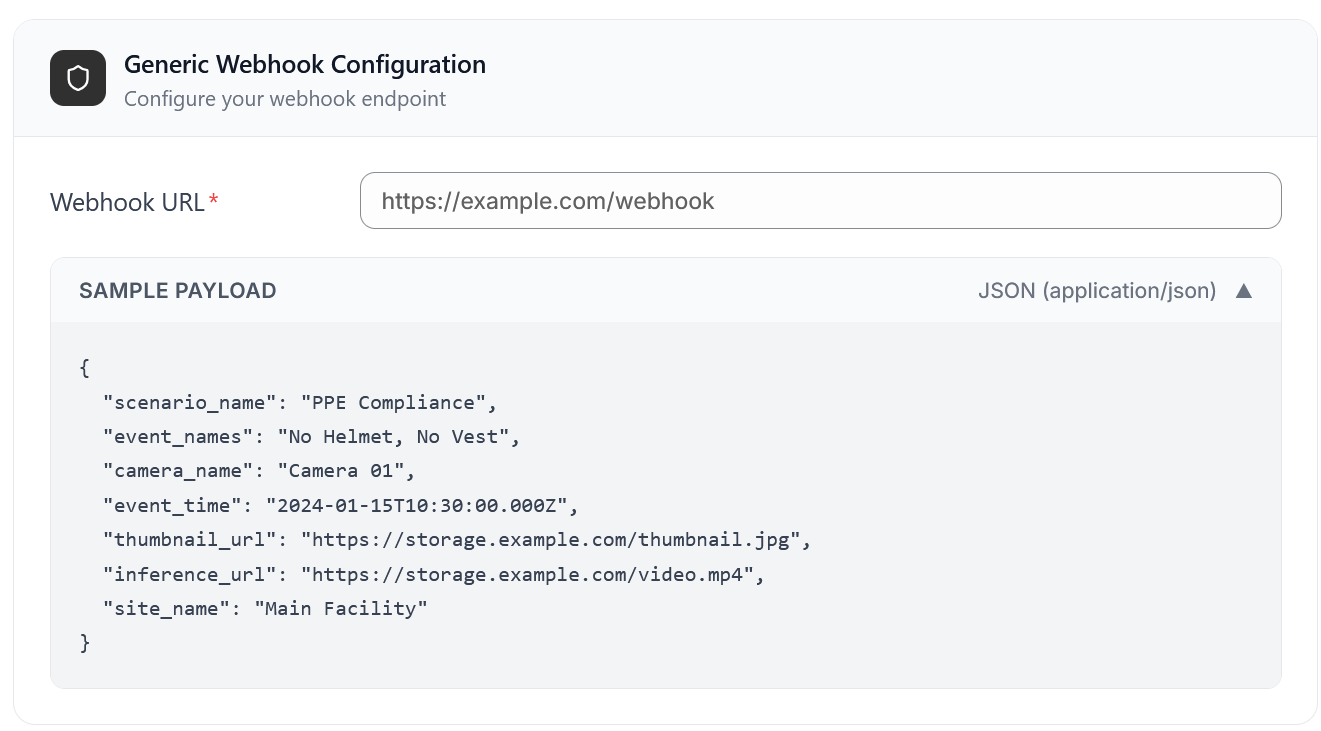Image resolution: width=1321 pixels, height=731 pixels.
Task: Click the Generic Webhook Configuration title
Action: point(305,65)
